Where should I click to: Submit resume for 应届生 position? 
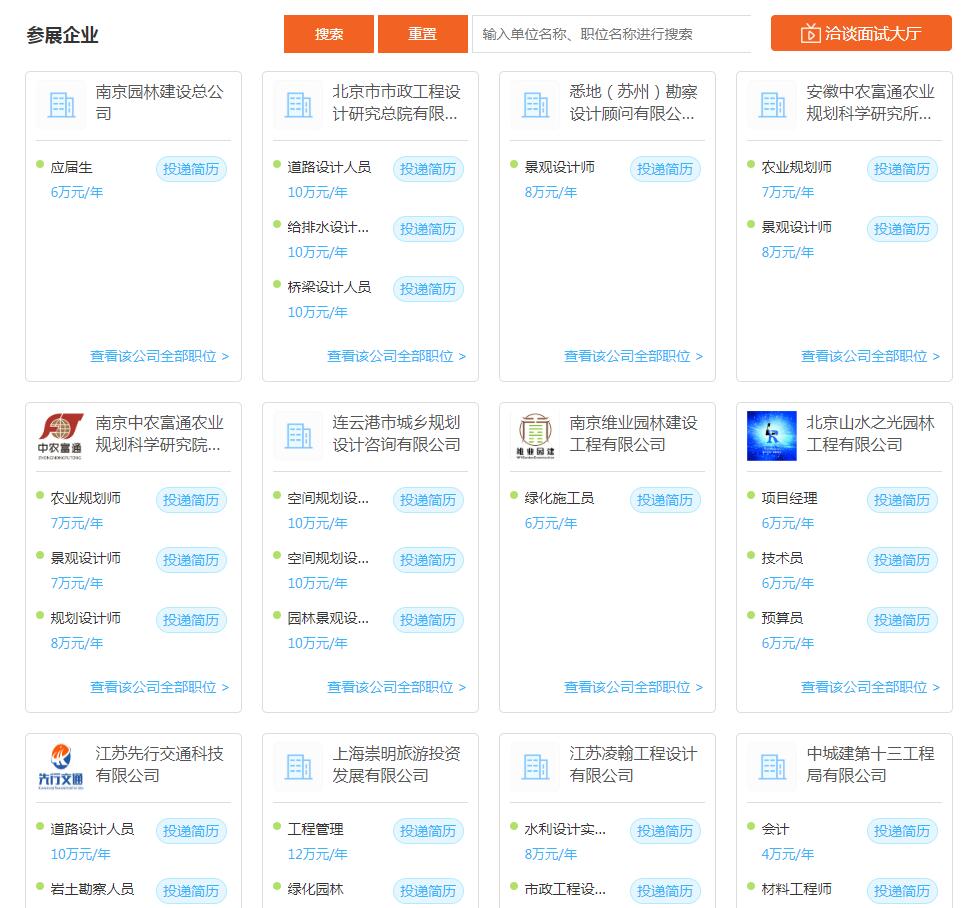click(x=191, y=169)
